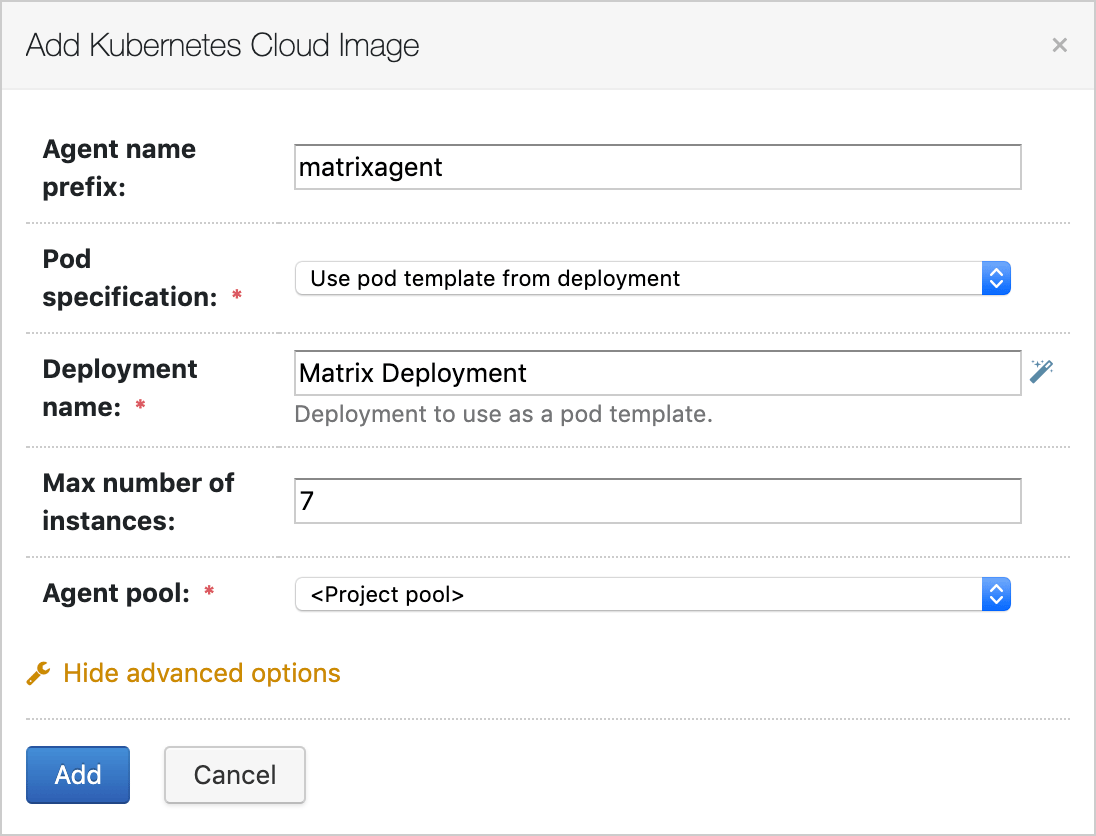Viewport: 1096px width, 836px height.
Task: Click Hide advanced options link
Action: pos(202,673)
